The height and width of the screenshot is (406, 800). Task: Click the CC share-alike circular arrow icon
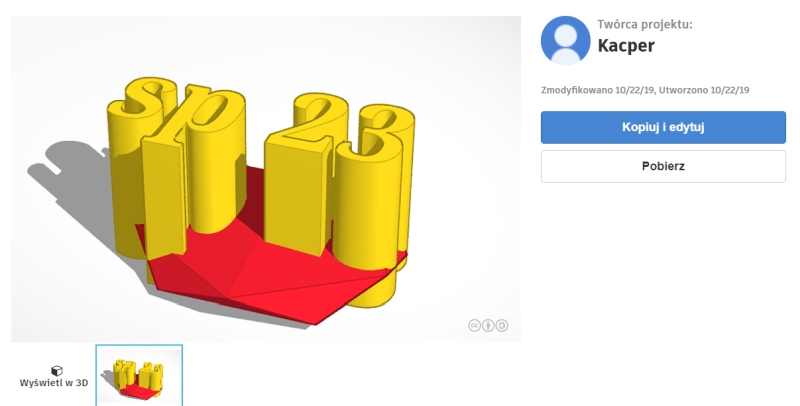tap(502, 325)
